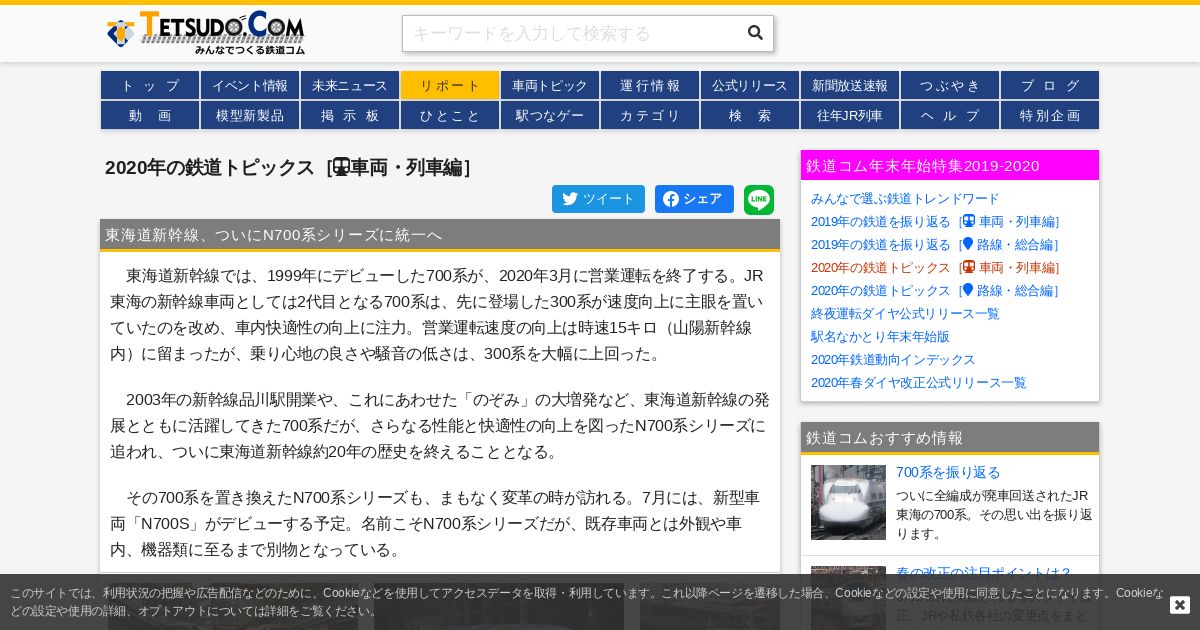The height and width of the screenshot is (630, 1200).
Task: Open the 車両トピック menu item
Action: tap(550, 85)
